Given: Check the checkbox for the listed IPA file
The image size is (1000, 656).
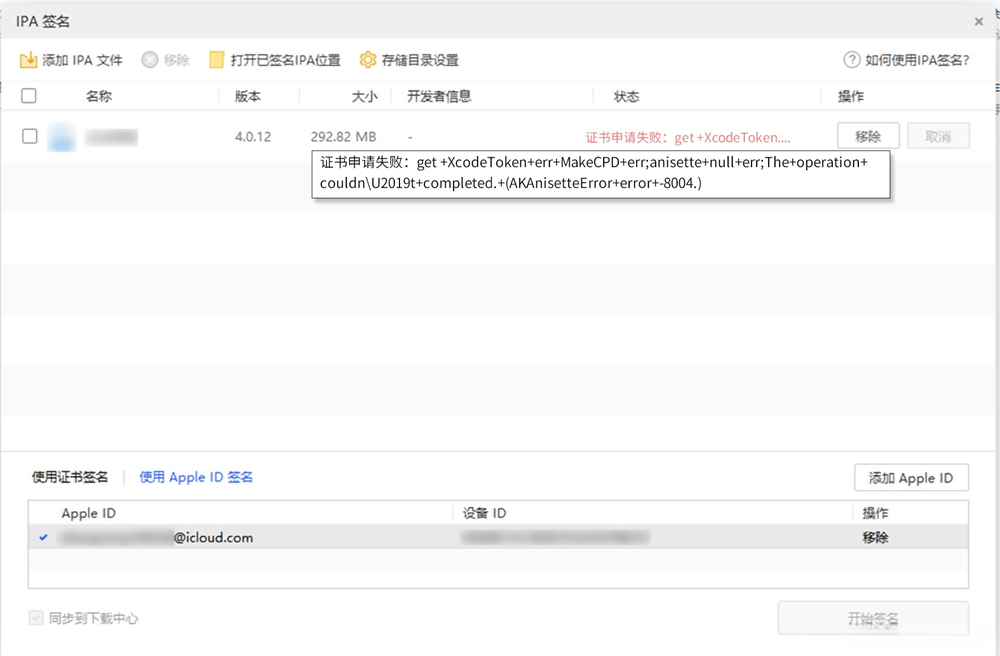Looking at the screenshot, I should pyautogui.click(x=29, y=136).
